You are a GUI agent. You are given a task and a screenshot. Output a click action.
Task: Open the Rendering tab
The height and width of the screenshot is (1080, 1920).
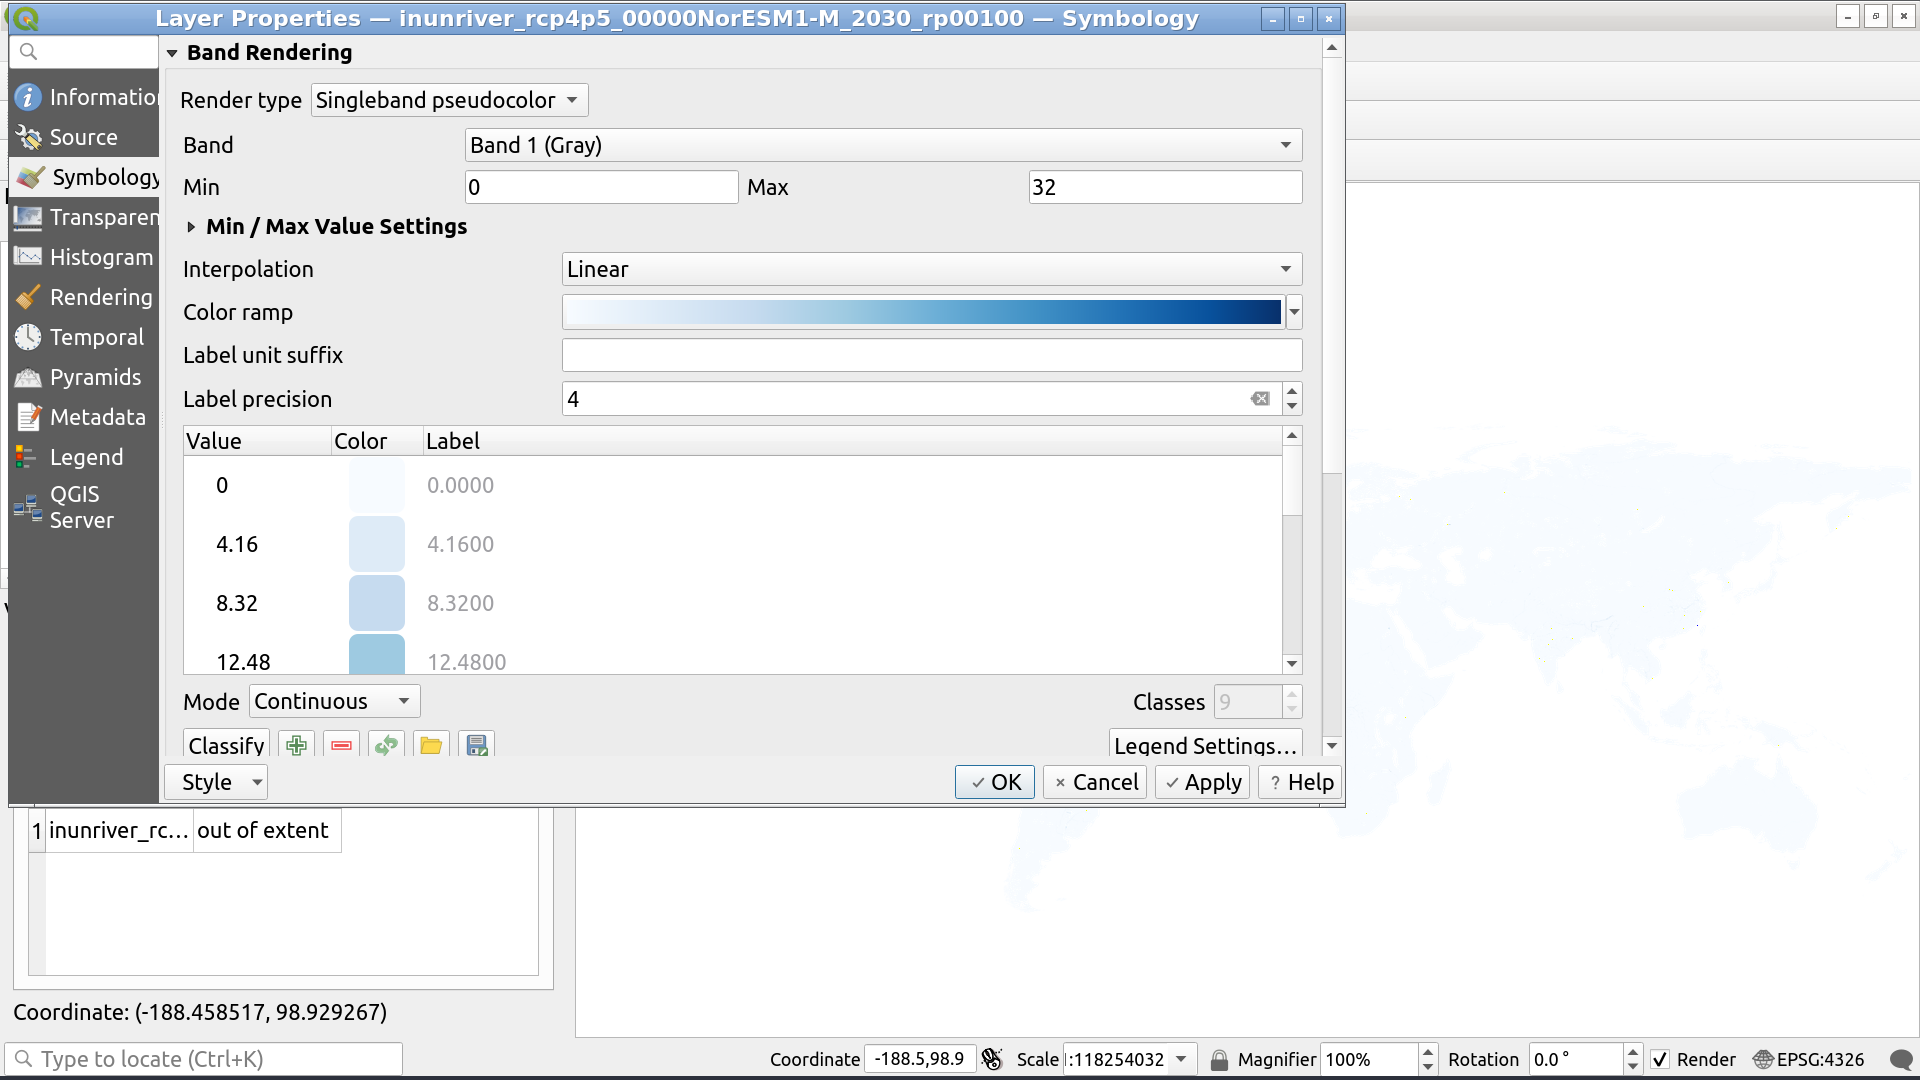coord(86,297)
